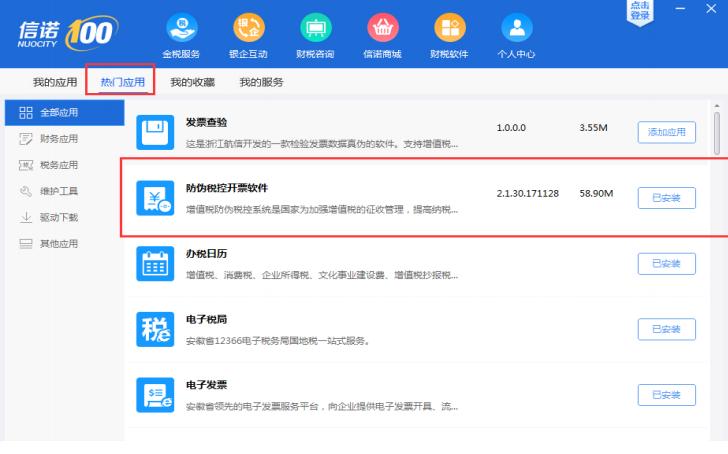Click the 电子发票 app icon
The height and width of the screenshot is (454, 728).
coord(155,395)
